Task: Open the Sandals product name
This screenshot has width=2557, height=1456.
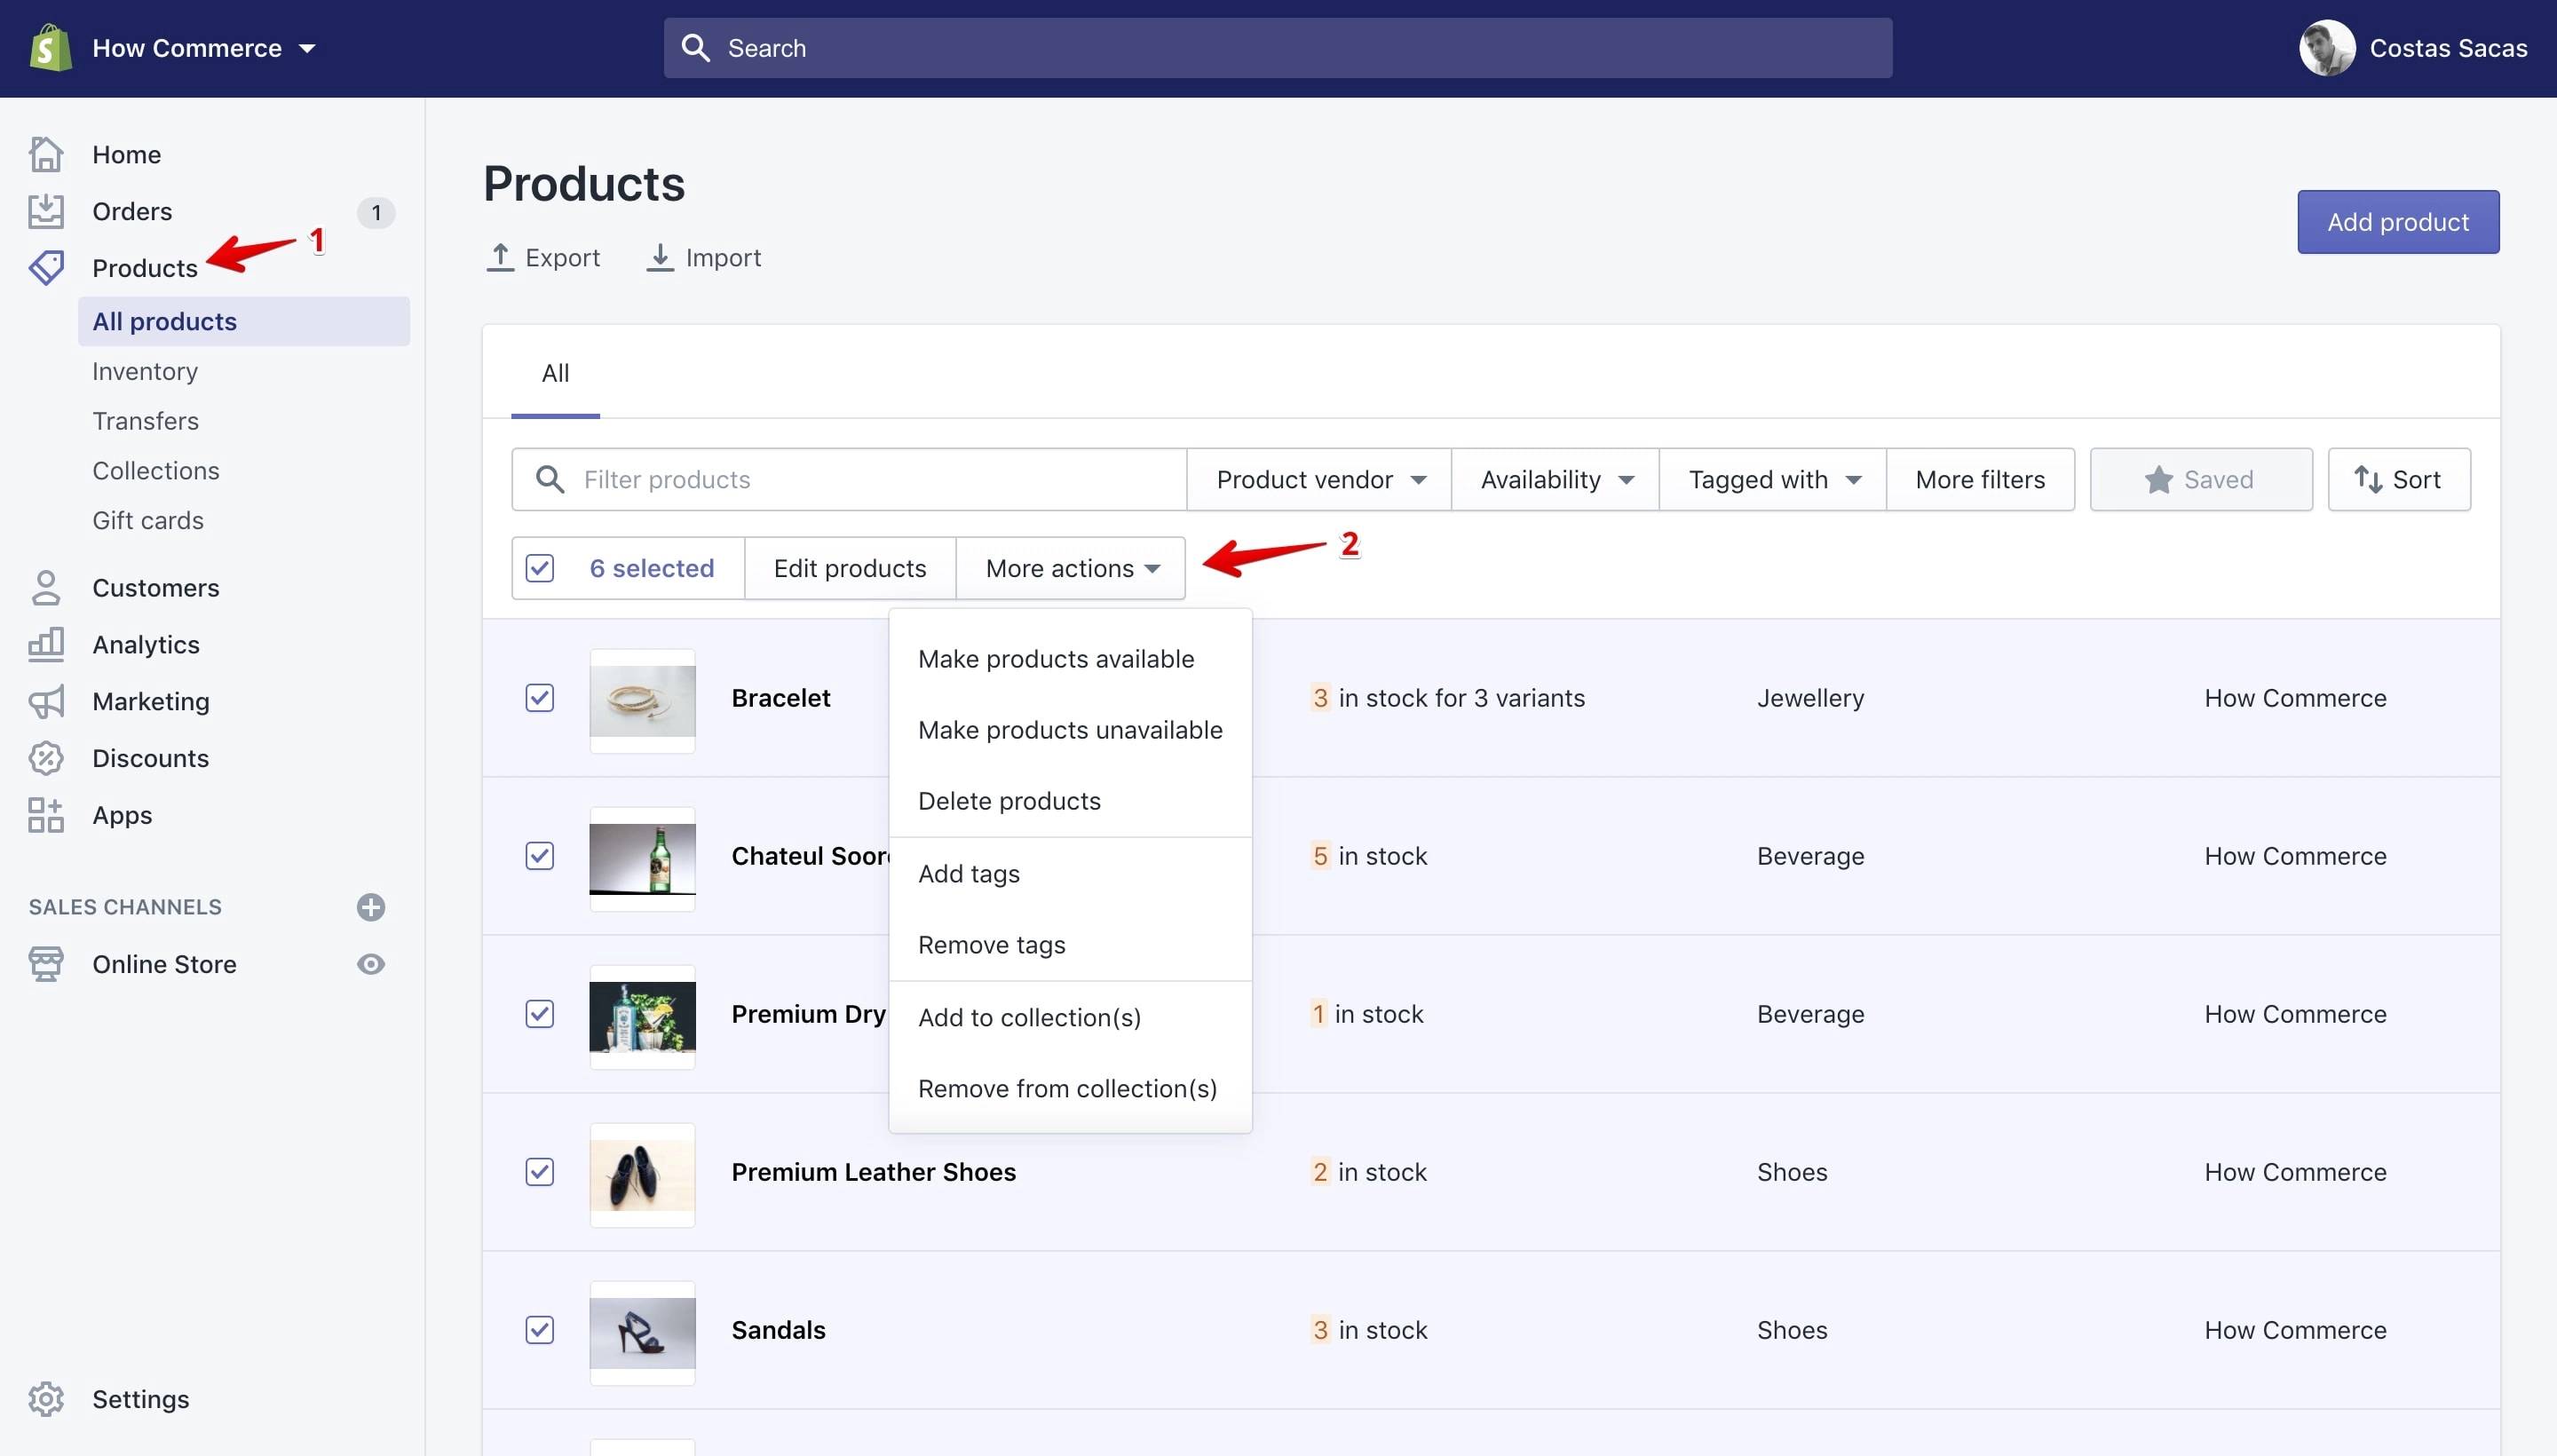Action: click(778, 1330)
